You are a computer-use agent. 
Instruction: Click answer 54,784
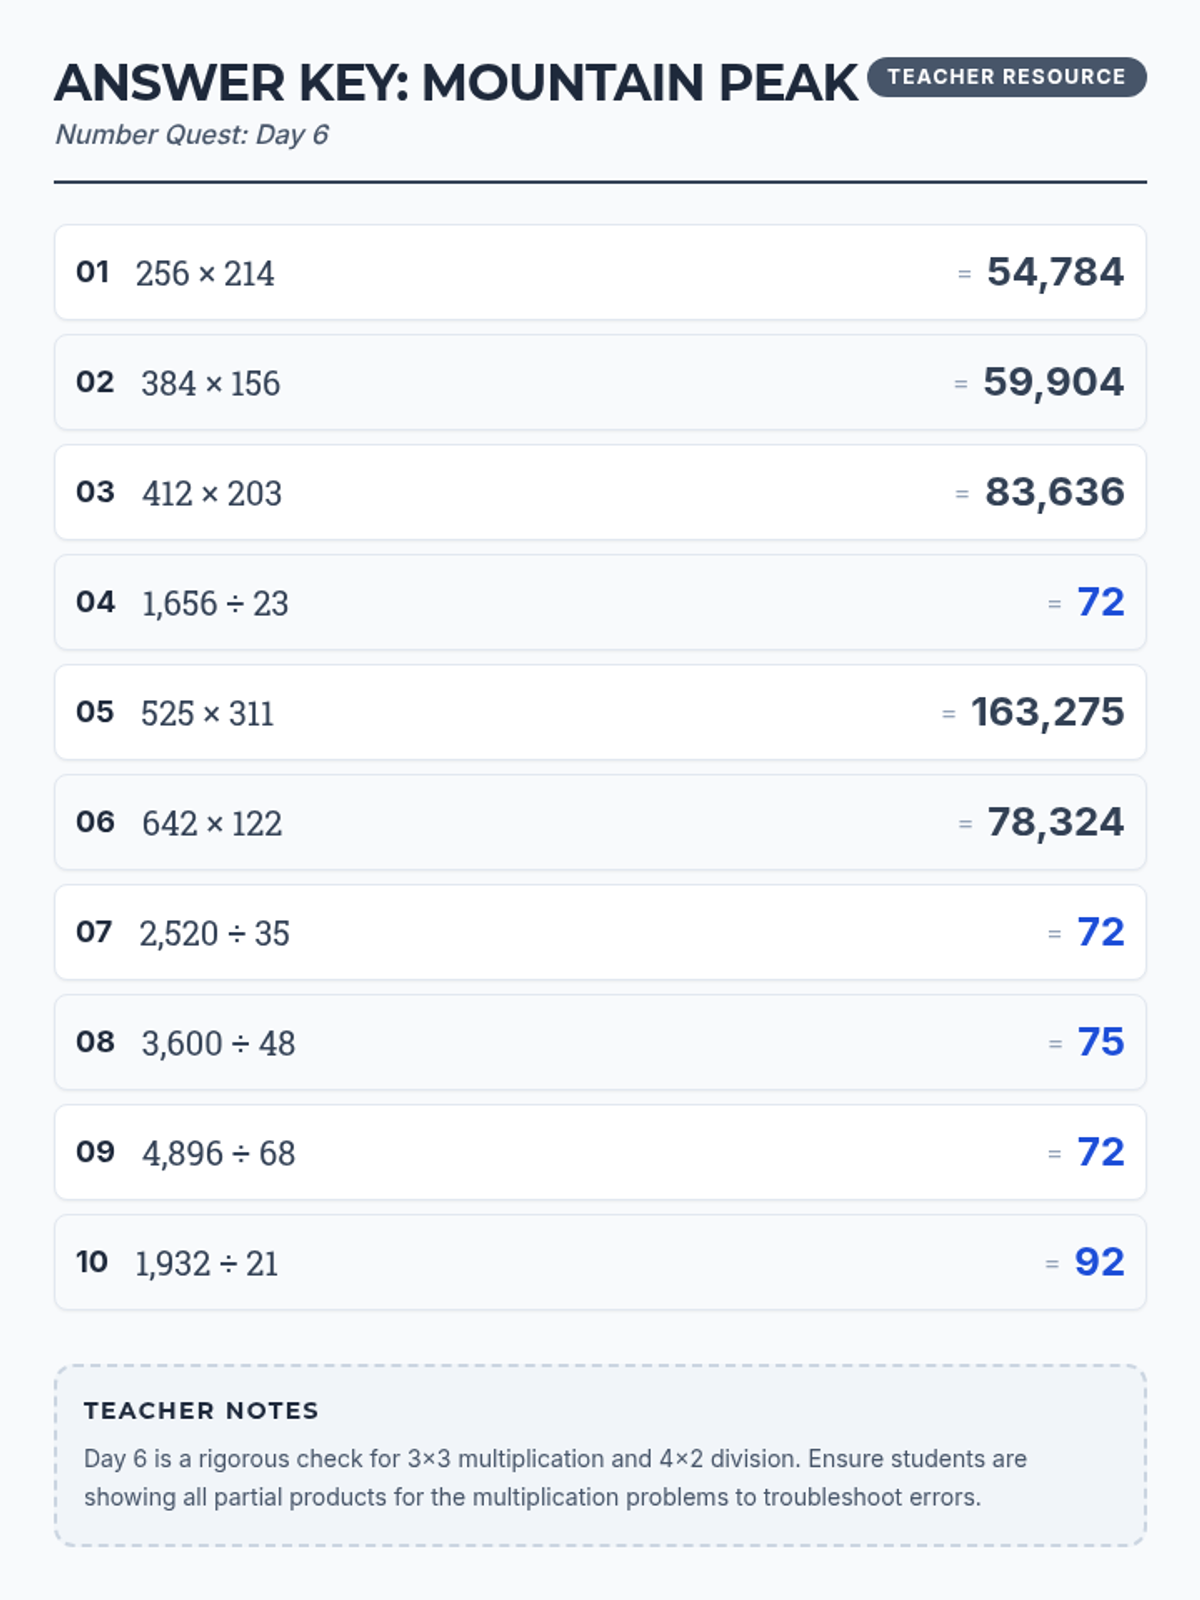[x=1055, y=272]
